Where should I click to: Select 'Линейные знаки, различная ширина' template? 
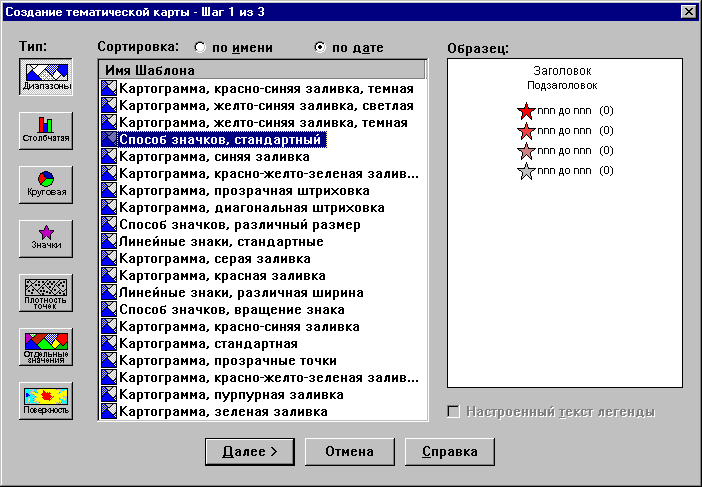click(240, 292)
